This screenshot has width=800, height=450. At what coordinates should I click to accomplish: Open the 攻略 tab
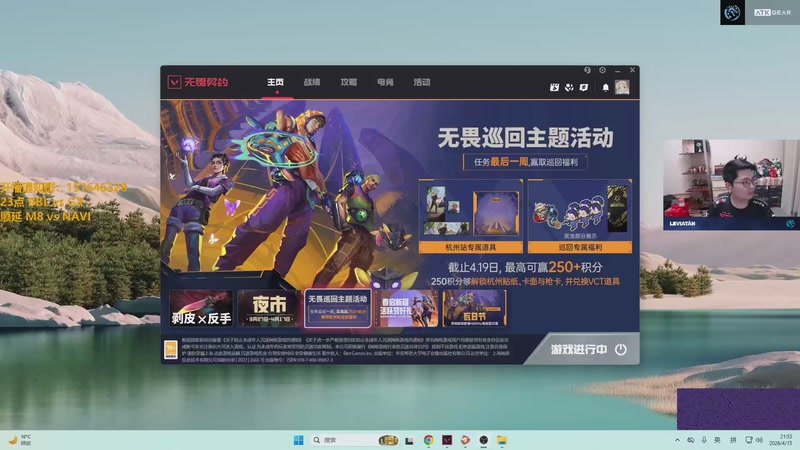pyautogui.click(x=348, y=82)
